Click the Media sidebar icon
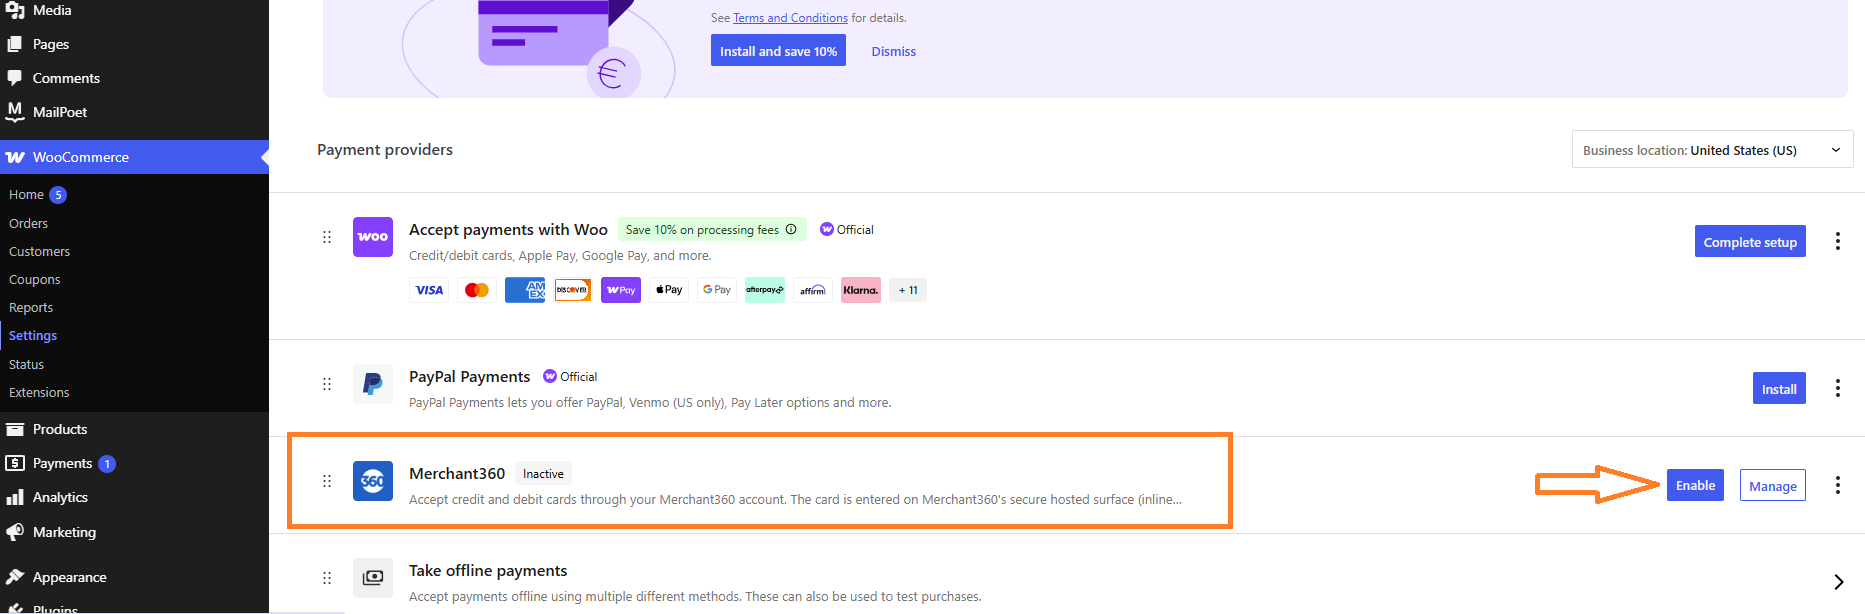Screen dimensions: 1865x614 click(15, 10)
